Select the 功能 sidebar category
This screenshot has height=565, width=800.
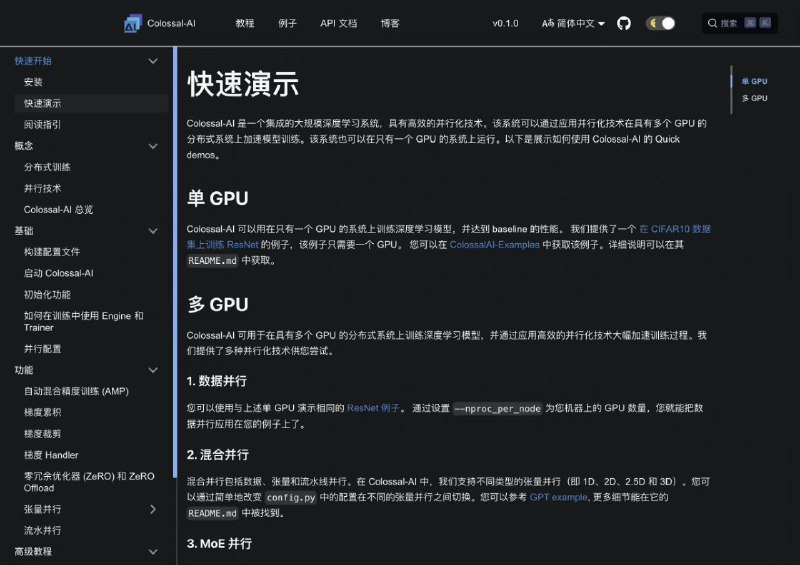(x=23, y=370)
